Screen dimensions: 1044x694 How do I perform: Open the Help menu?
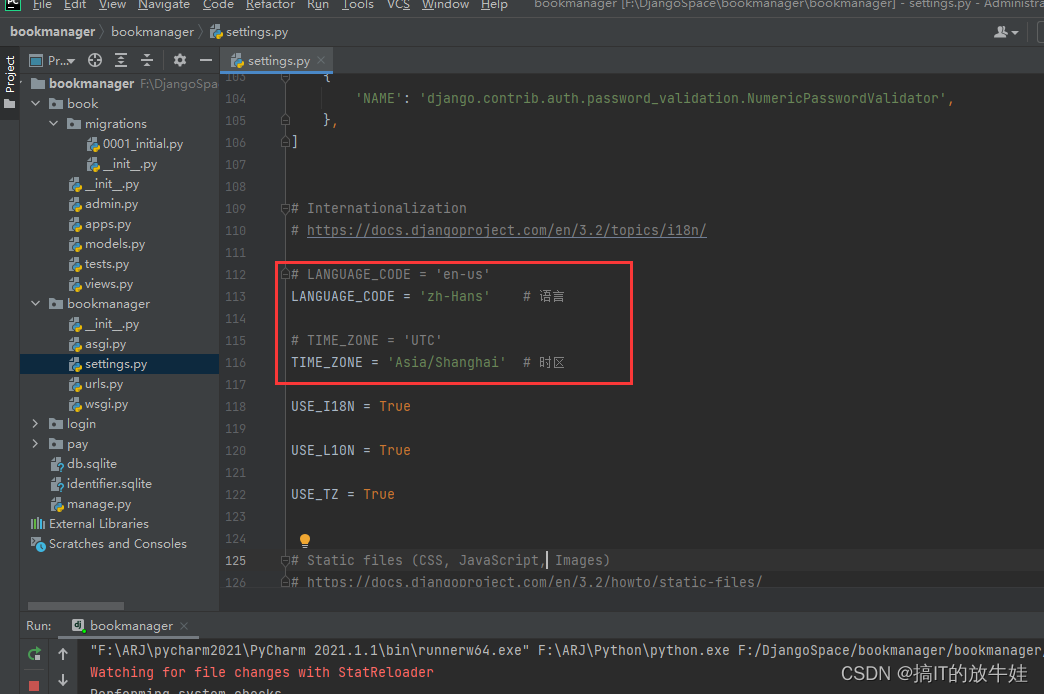494,5
